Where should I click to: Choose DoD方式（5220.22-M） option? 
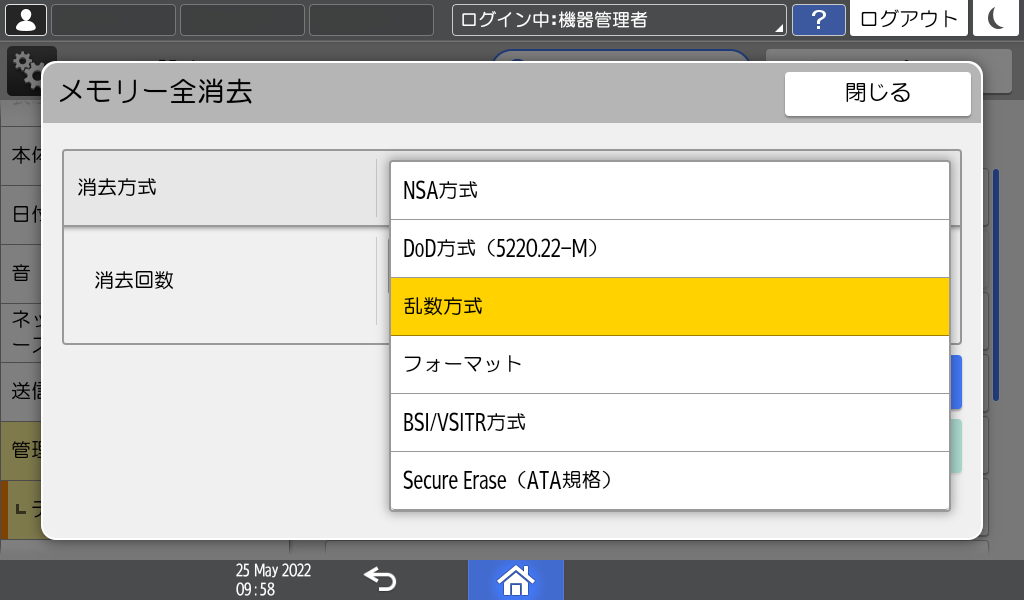[x=669, y=248]
